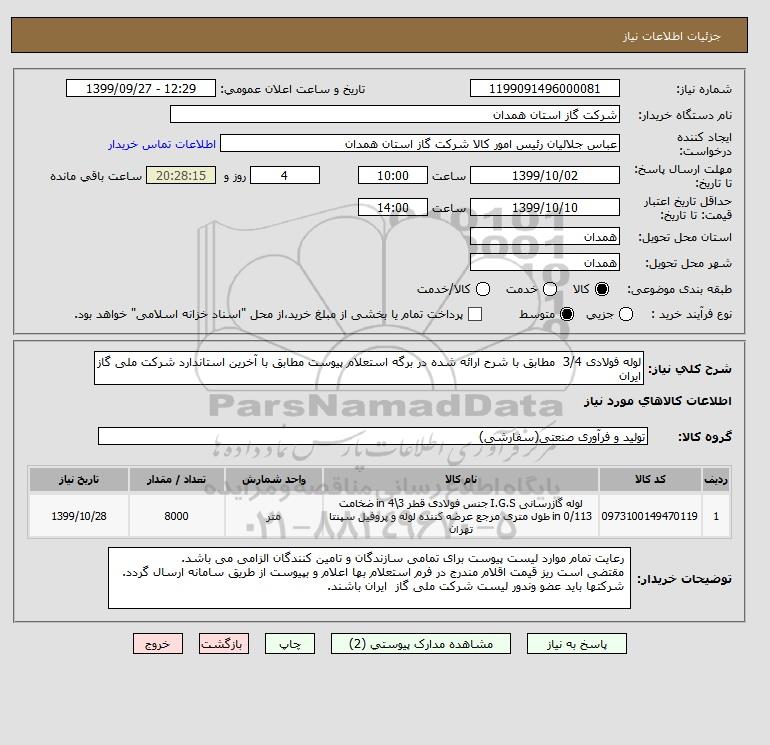Click the response time field 10:00
The height and width of the screenshot is (745, 770).
point(393,175)
